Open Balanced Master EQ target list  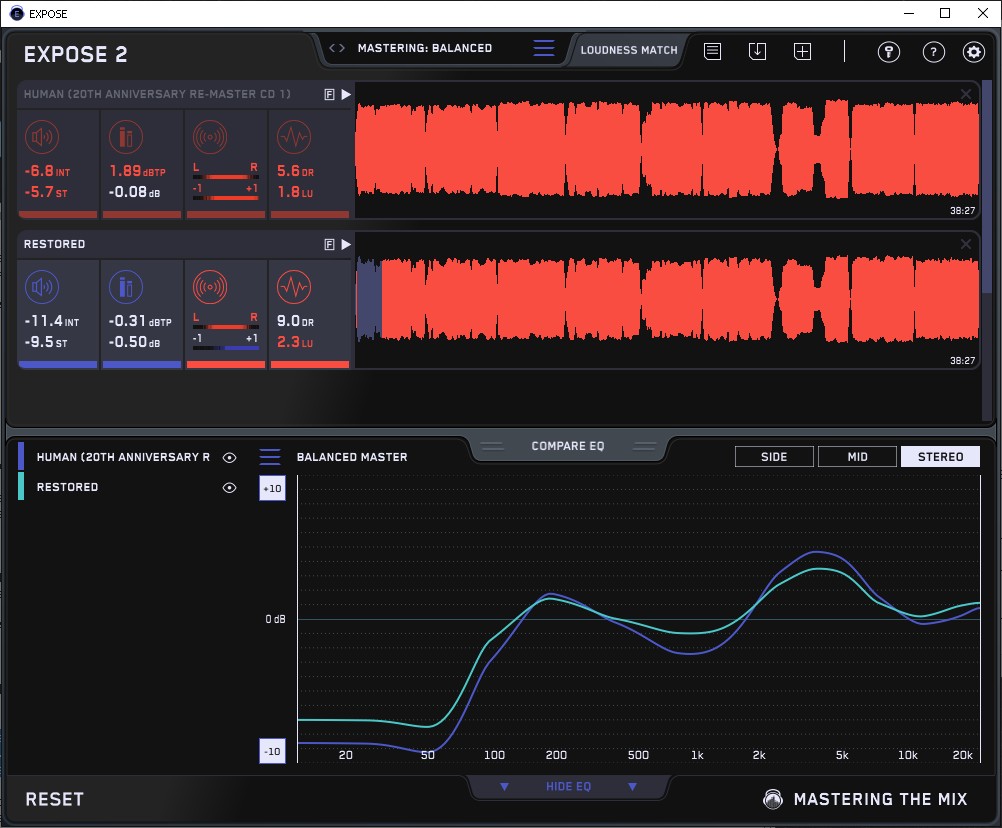270,457
